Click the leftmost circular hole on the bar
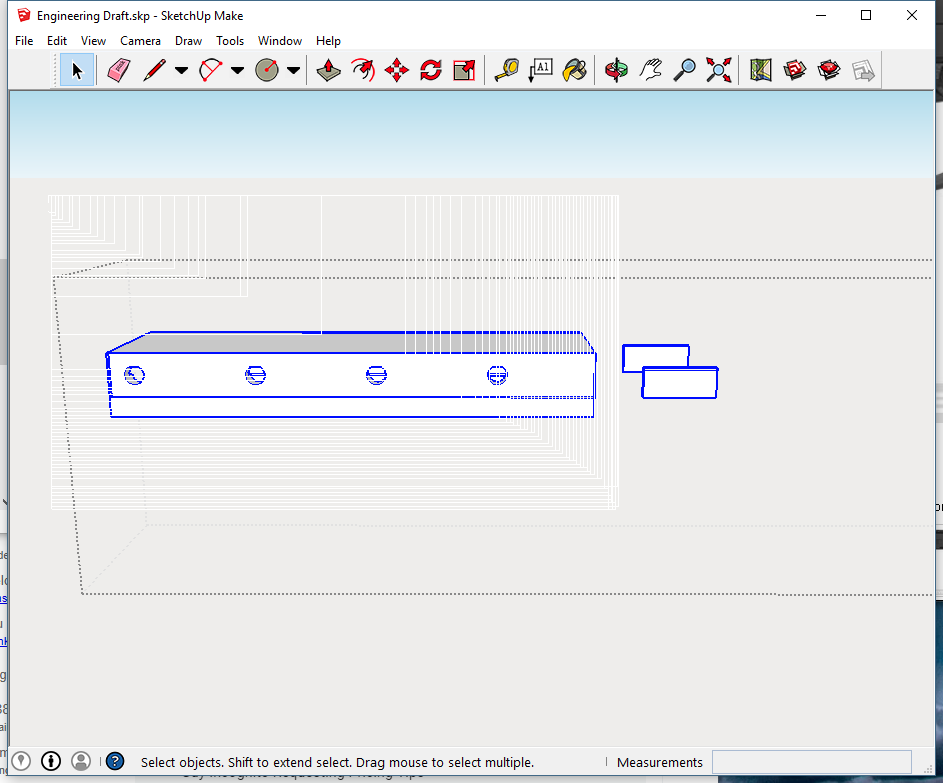The image size is (943, 783). click(135, 375)
